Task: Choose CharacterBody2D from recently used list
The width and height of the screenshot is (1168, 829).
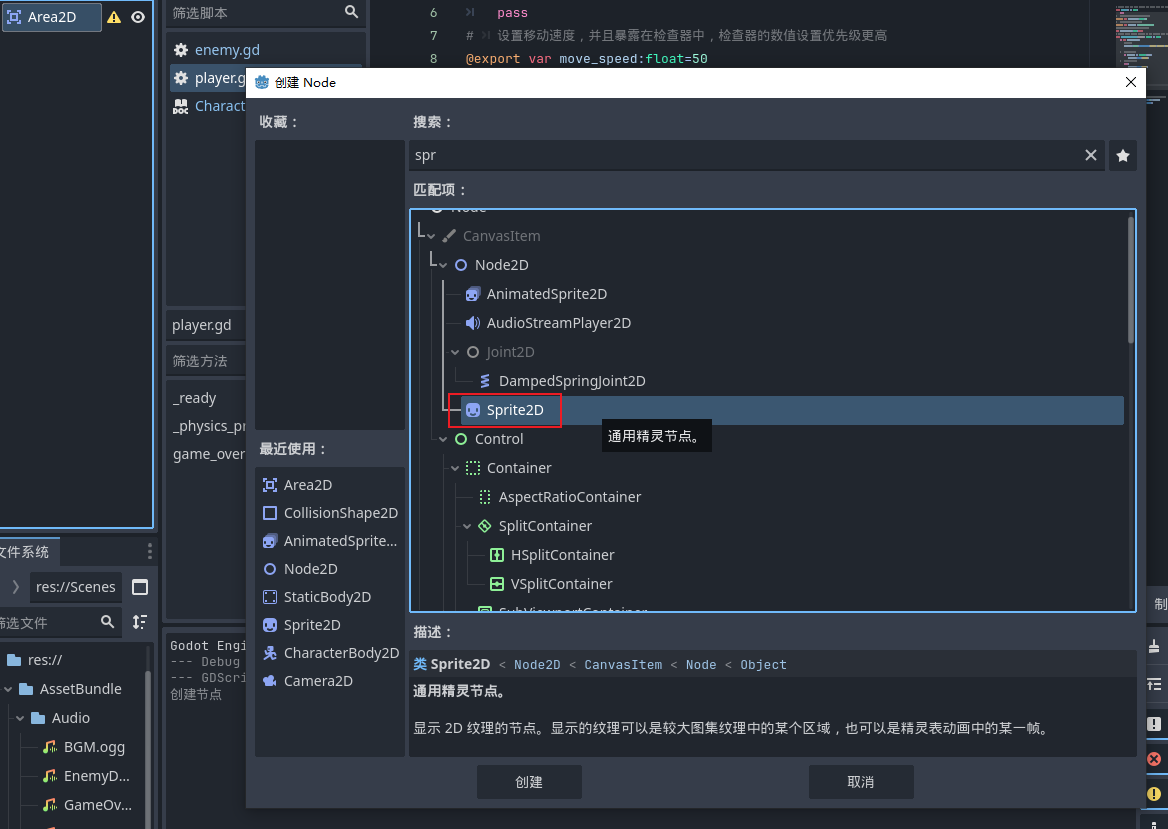Action: (x=341, y=653)
